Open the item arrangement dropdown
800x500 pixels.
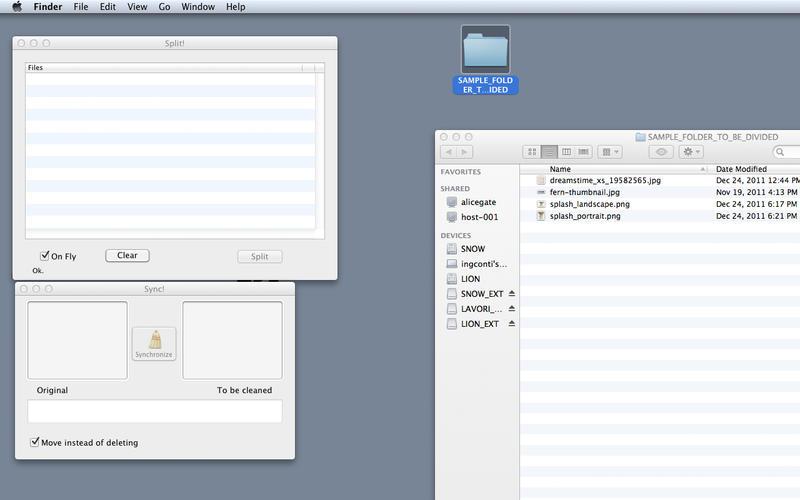coord(610,151)
